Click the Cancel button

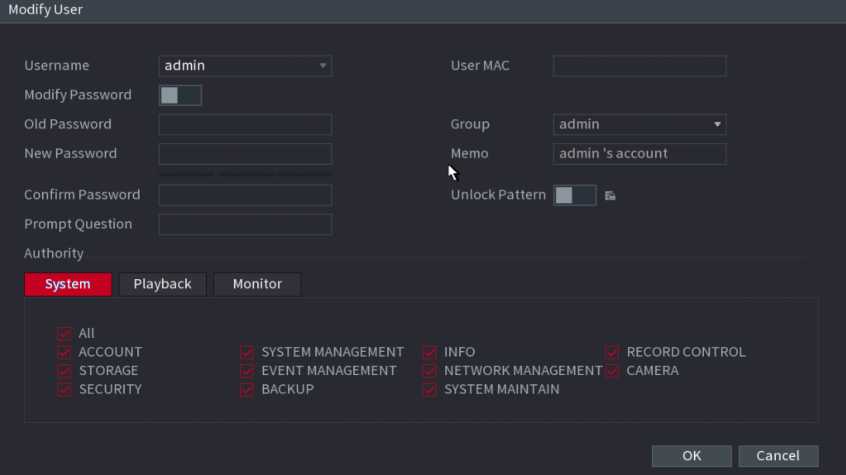click(x=777, y=456)
